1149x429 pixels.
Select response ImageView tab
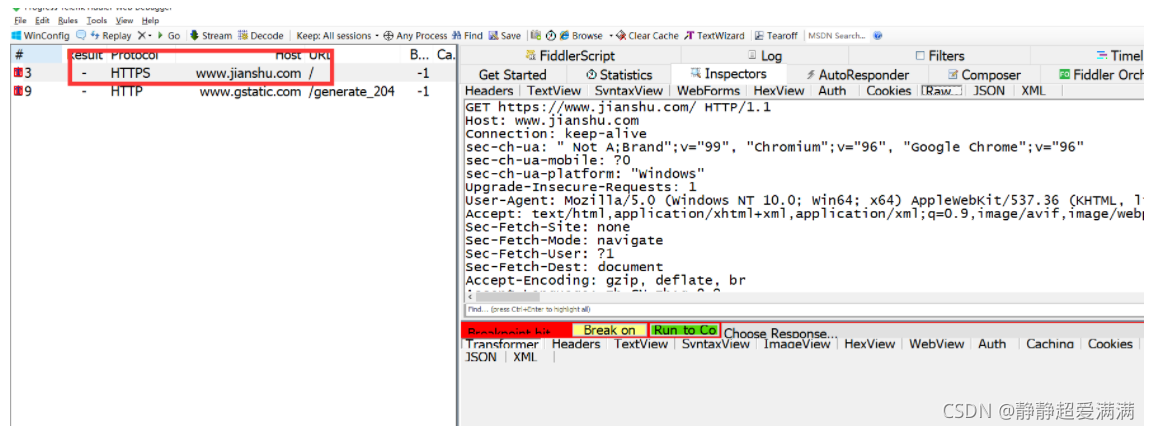tap(797, 344)
